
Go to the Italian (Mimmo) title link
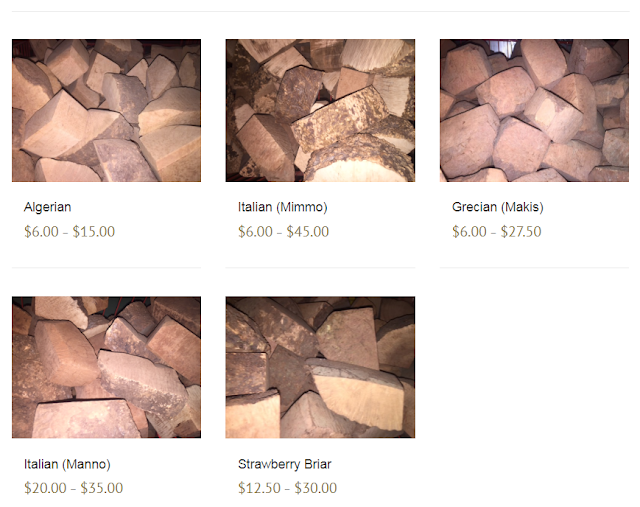click(x=282, y=207)
